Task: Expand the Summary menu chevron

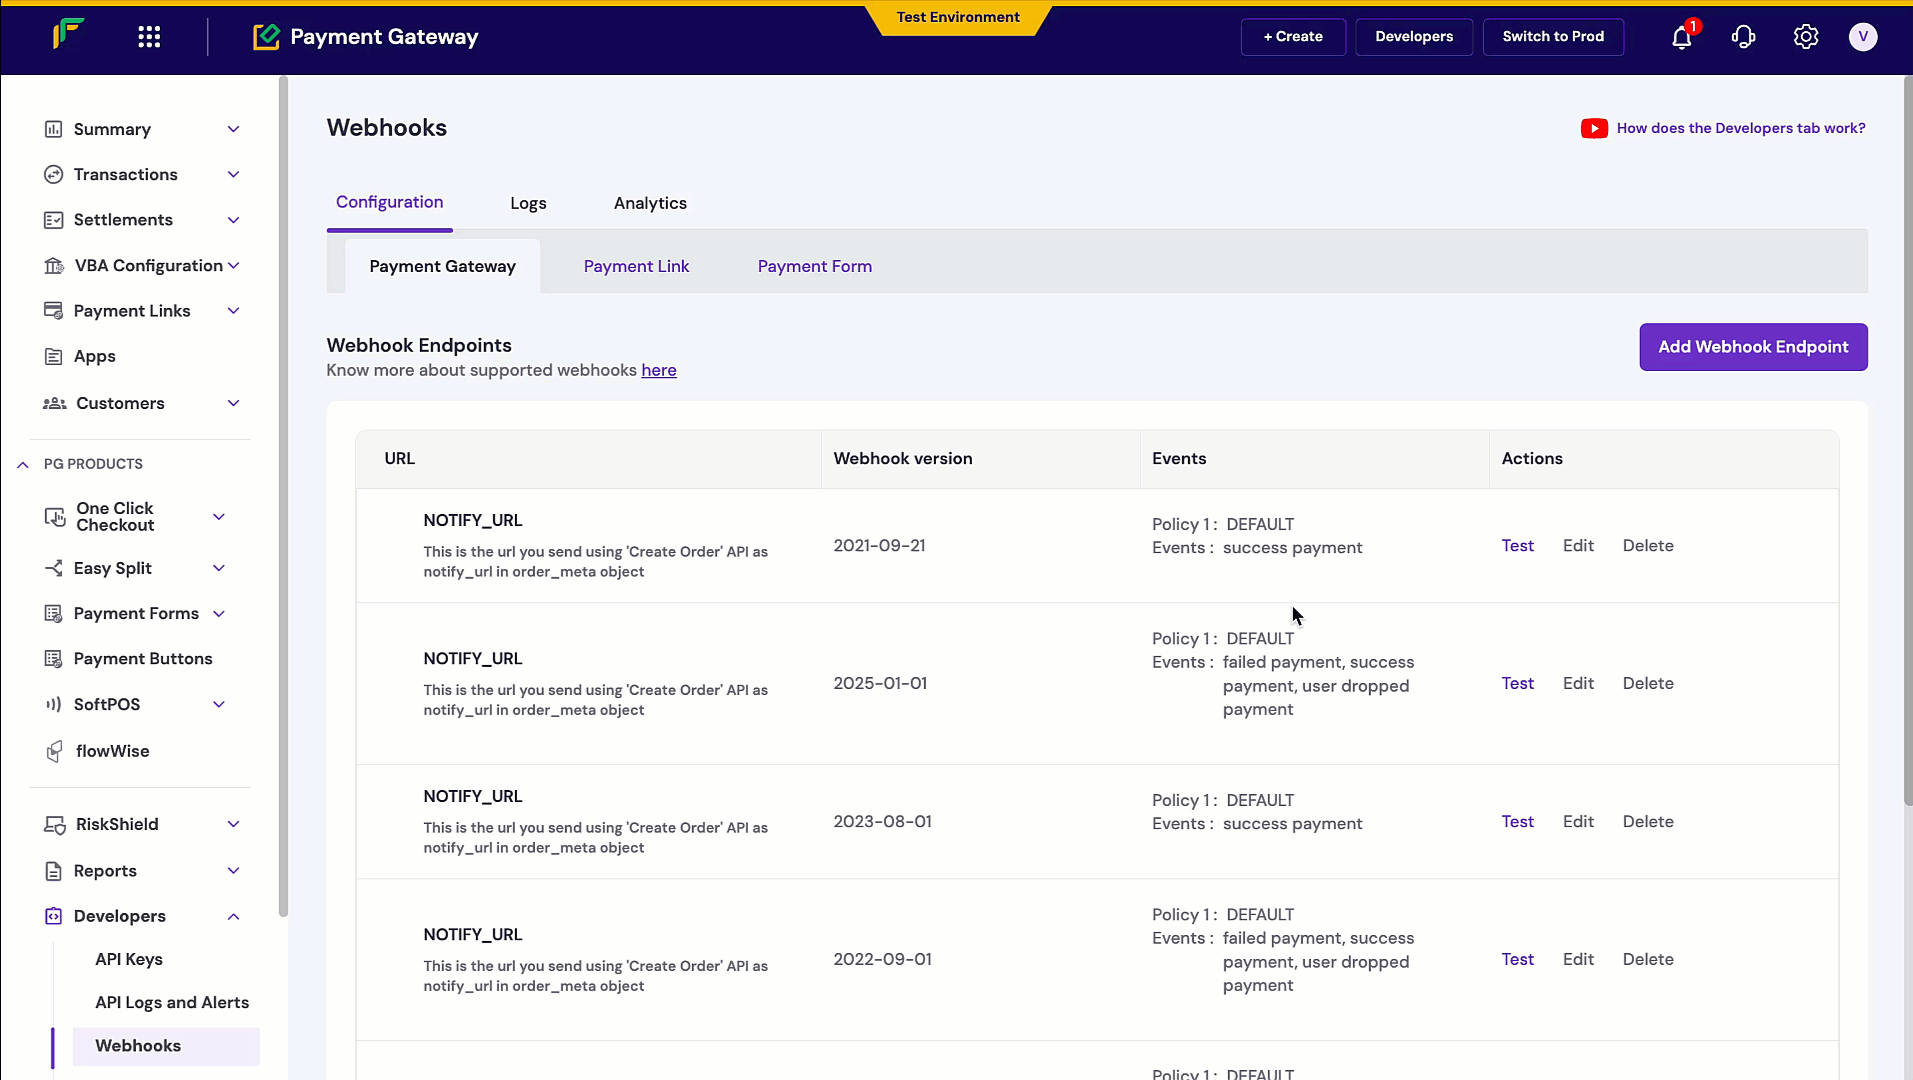Action: click(x=233, y=129)
